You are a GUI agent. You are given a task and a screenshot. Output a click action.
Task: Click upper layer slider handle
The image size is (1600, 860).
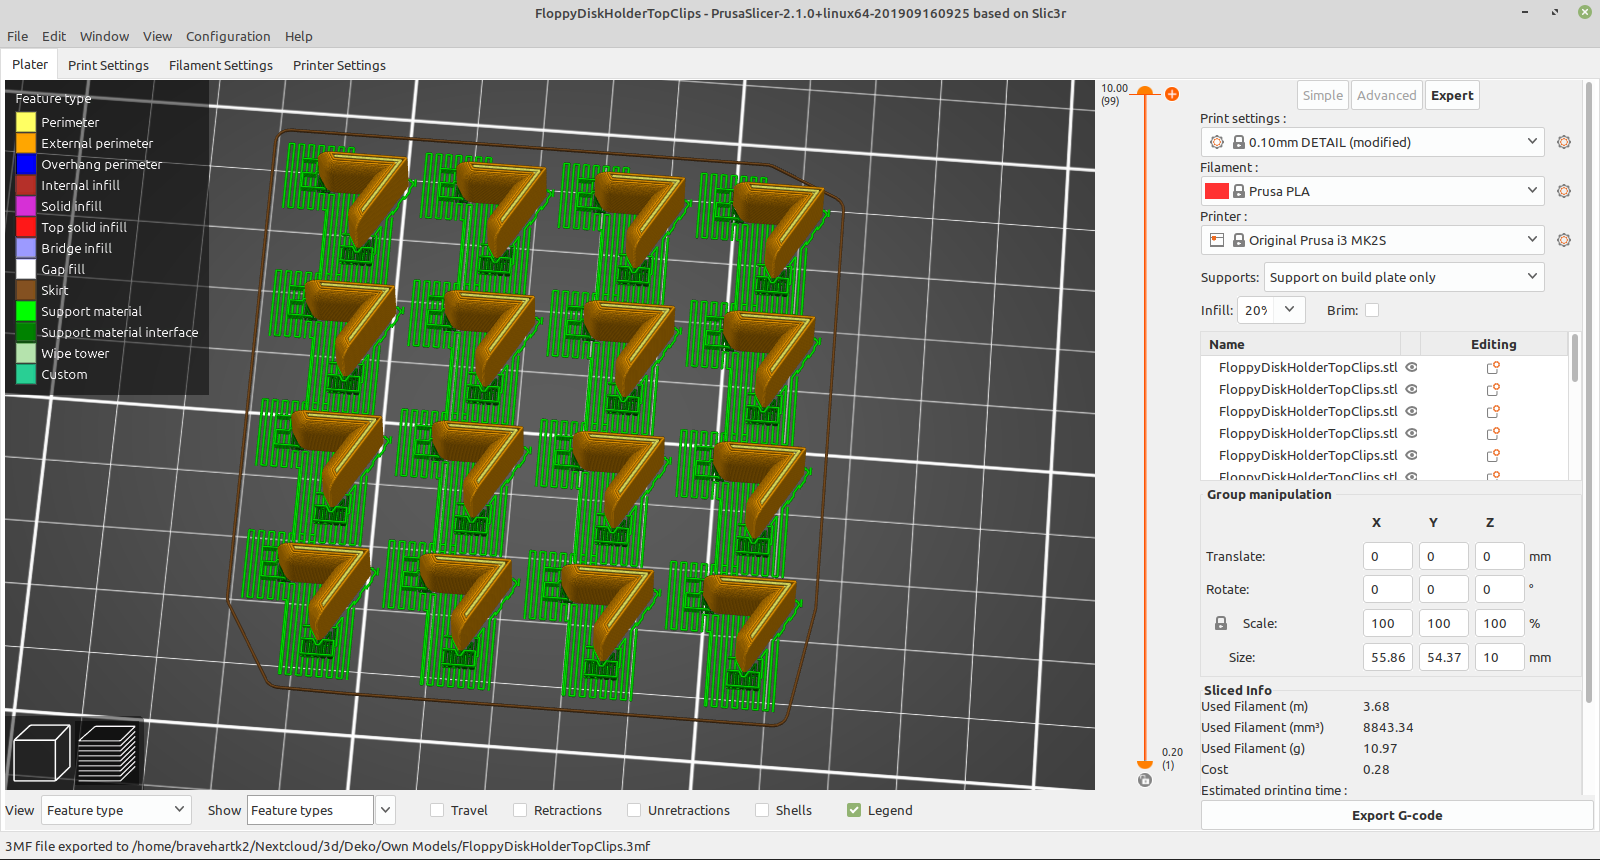tap(1145, 93)
